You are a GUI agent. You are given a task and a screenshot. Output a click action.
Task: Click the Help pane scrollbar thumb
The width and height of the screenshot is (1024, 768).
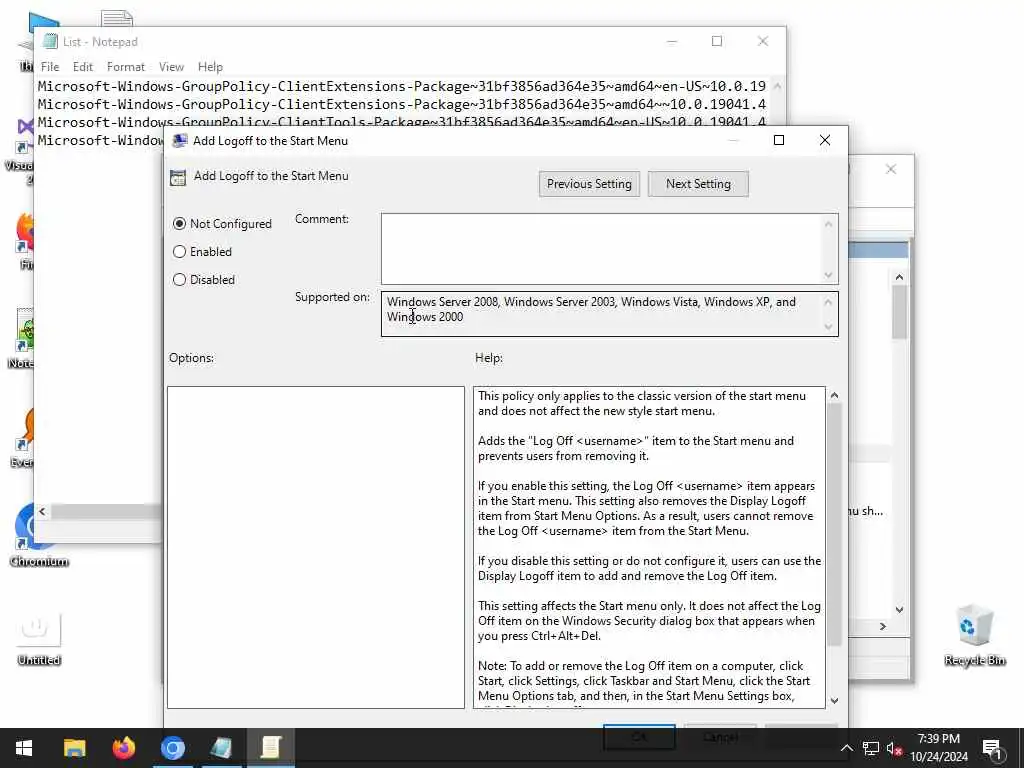click(834, 525)
